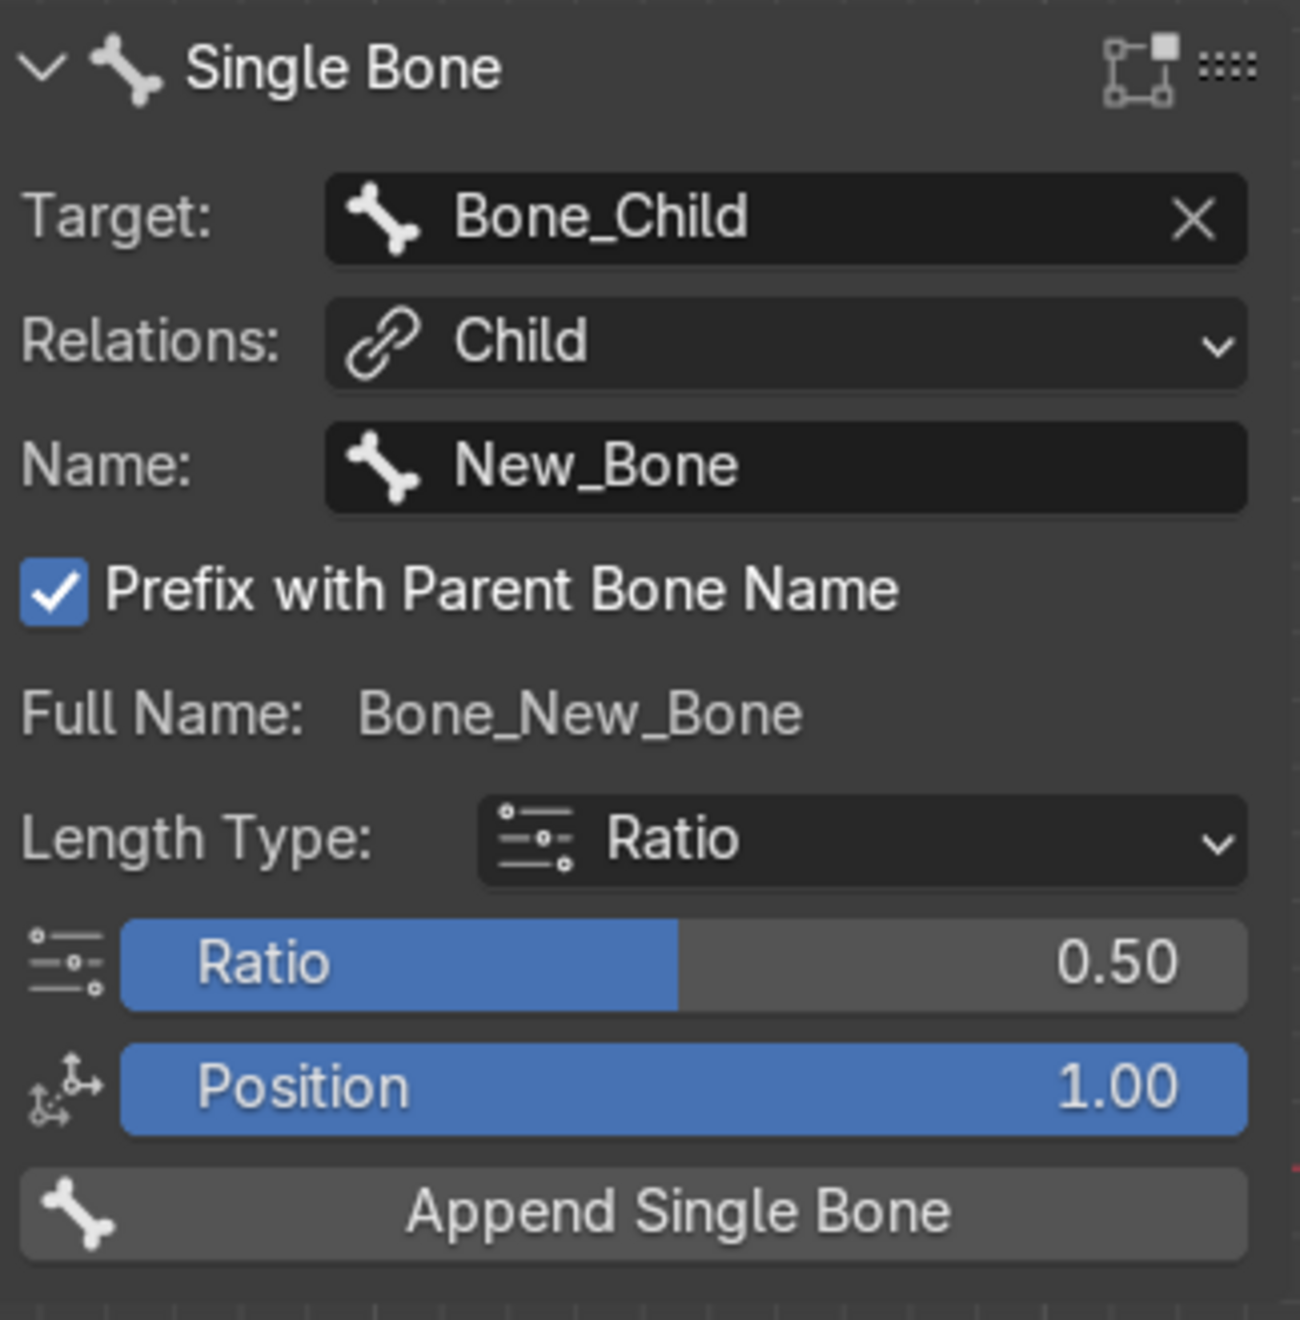Click the axis icon beside Position slider
The height and width of the screenshot is (1320, 1300).
pos(66,1090)
